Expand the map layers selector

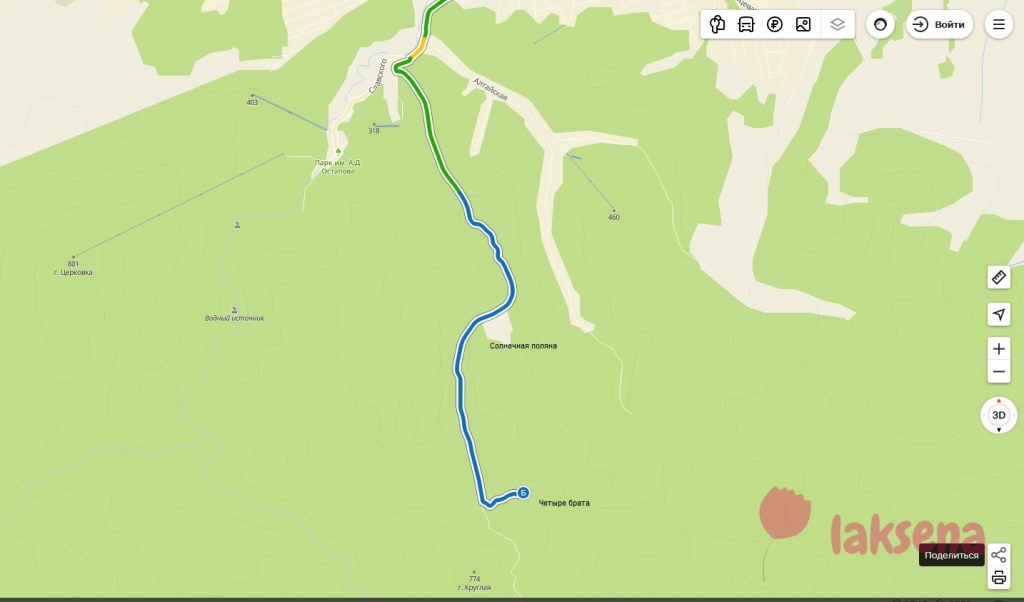coord(837,25)
